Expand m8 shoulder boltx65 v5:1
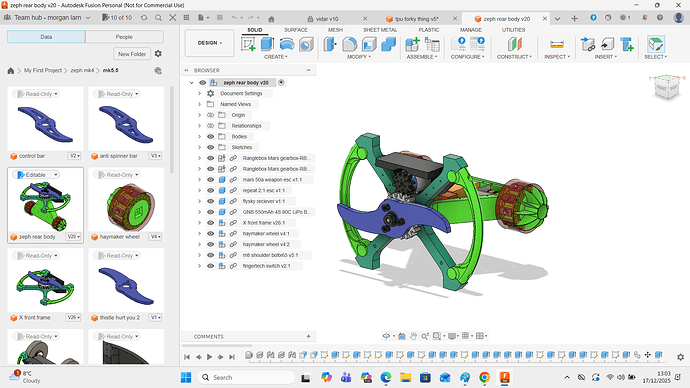This screenshot has width=690, height=388. click(x=199, y=255)
